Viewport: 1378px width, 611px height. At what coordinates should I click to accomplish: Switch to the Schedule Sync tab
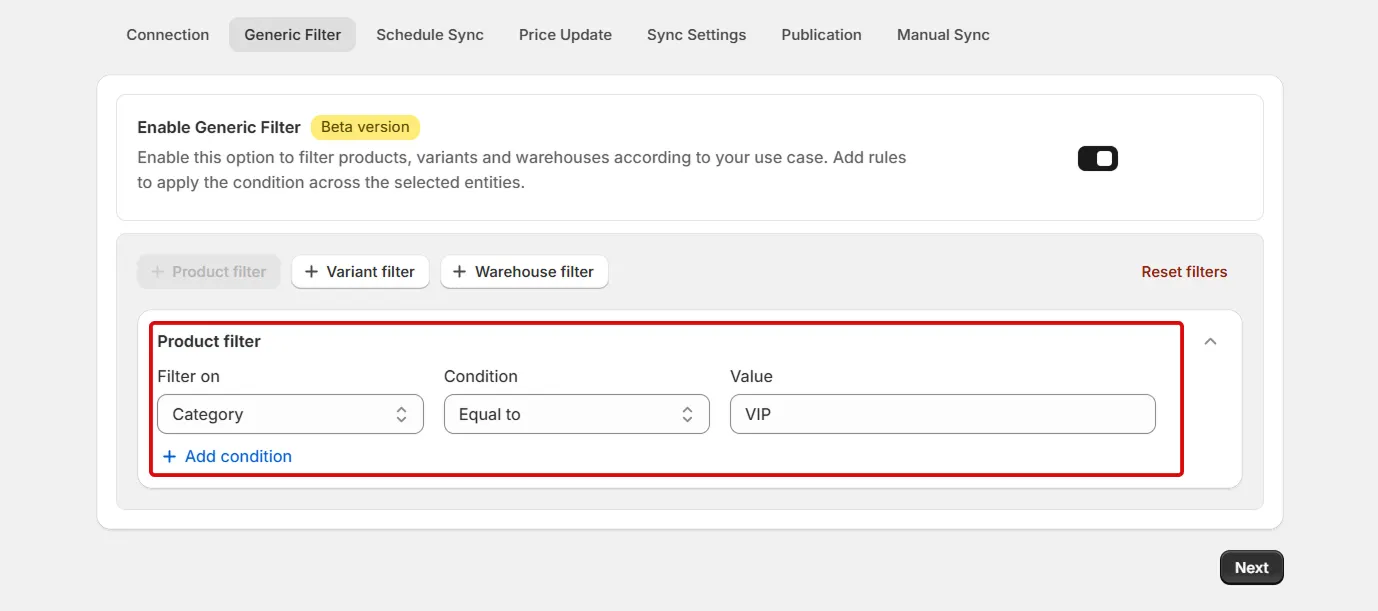click(430, 34)
